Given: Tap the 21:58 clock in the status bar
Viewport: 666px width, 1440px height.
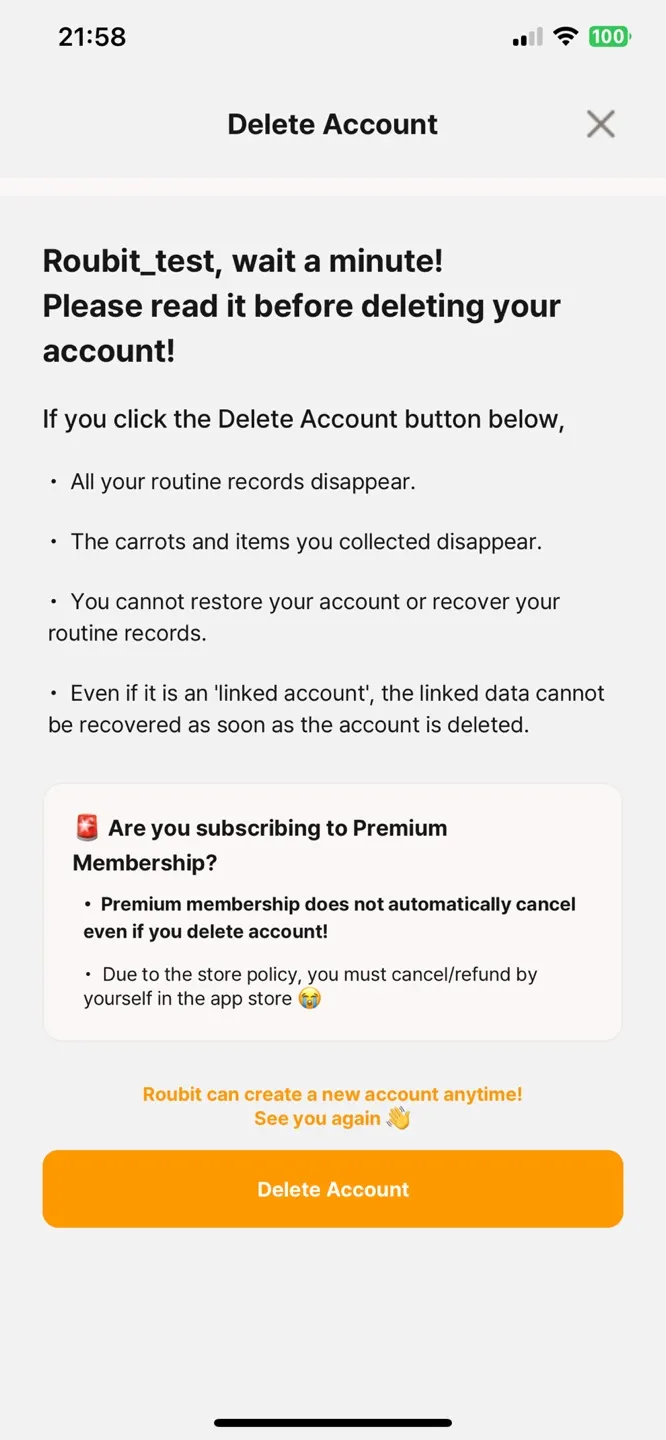Looking at the screenshot, I should tap(92, 37).
